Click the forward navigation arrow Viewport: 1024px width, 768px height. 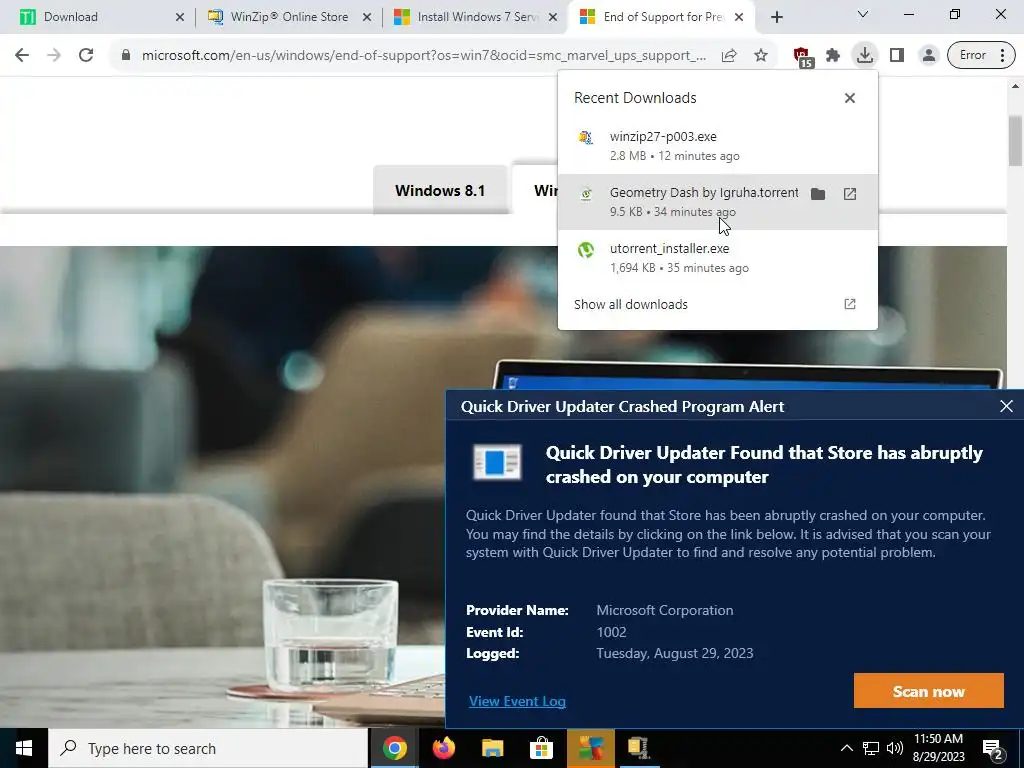(54, 56)
